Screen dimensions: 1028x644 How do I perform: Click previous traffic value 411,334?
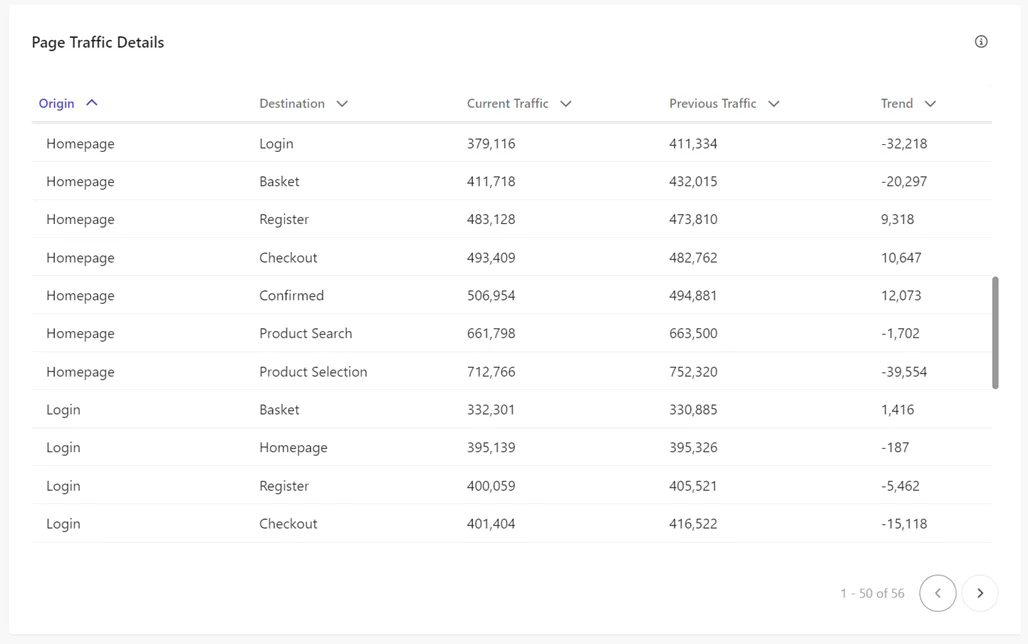(x=693, y=144)
